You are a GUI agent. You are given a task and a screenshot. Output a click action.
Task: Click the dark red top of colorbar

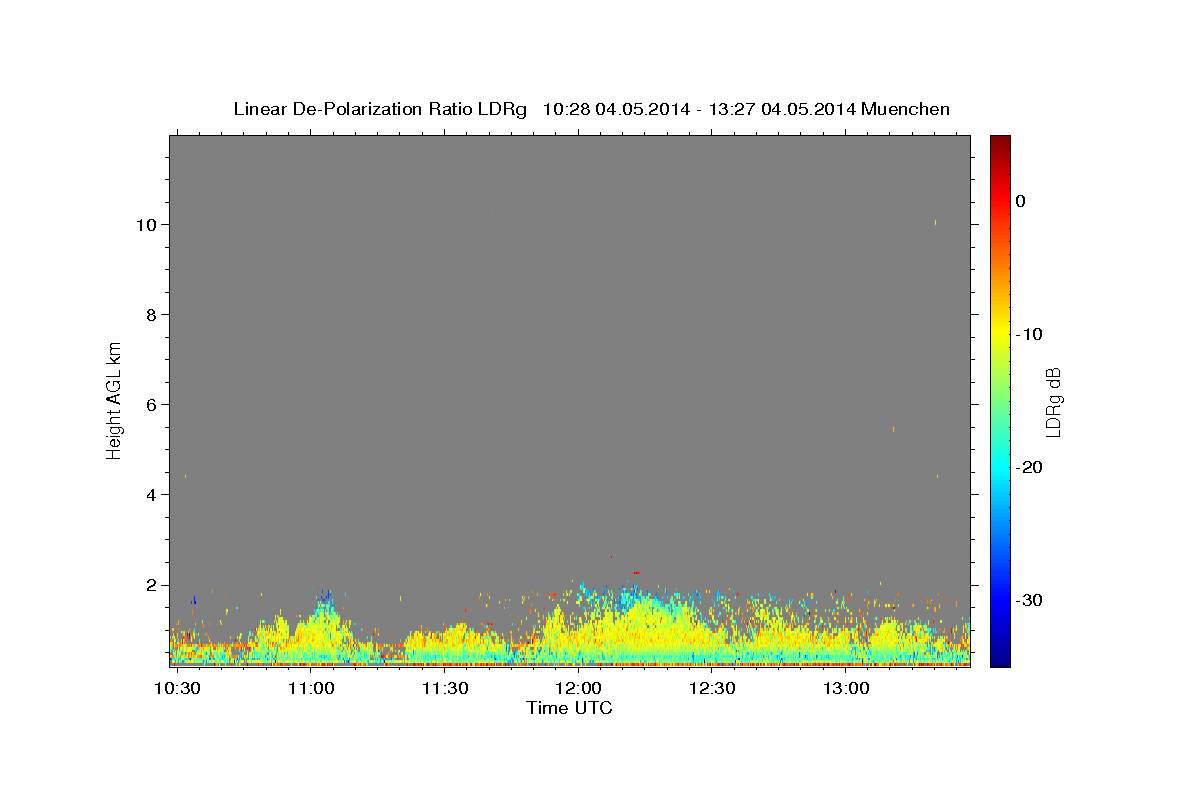point(1000,145)
